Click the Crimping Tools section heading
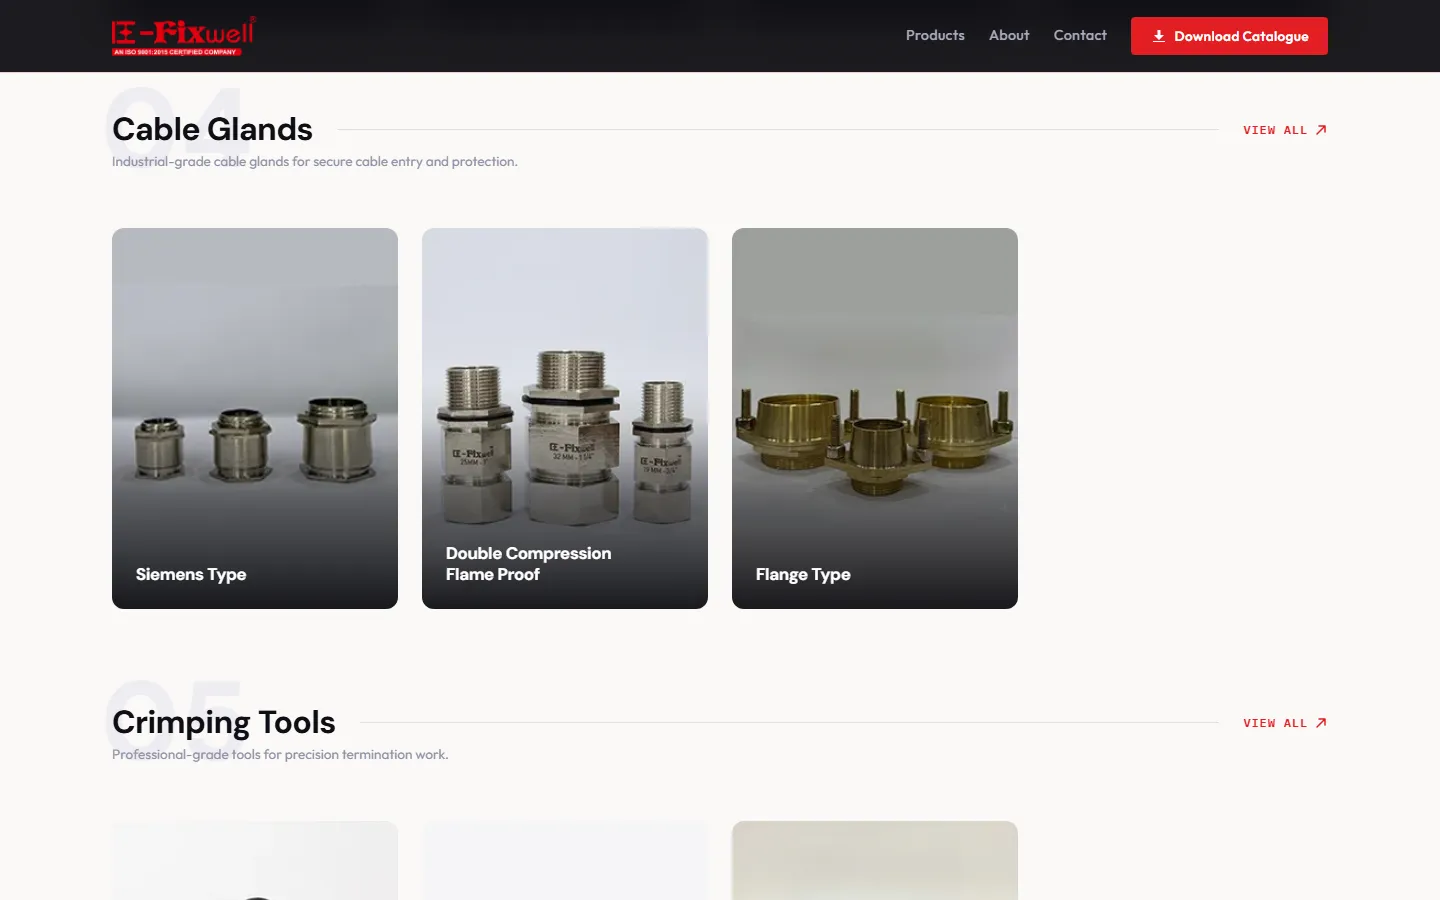Viewport: 1440px width, 900px height. (224, 722)
